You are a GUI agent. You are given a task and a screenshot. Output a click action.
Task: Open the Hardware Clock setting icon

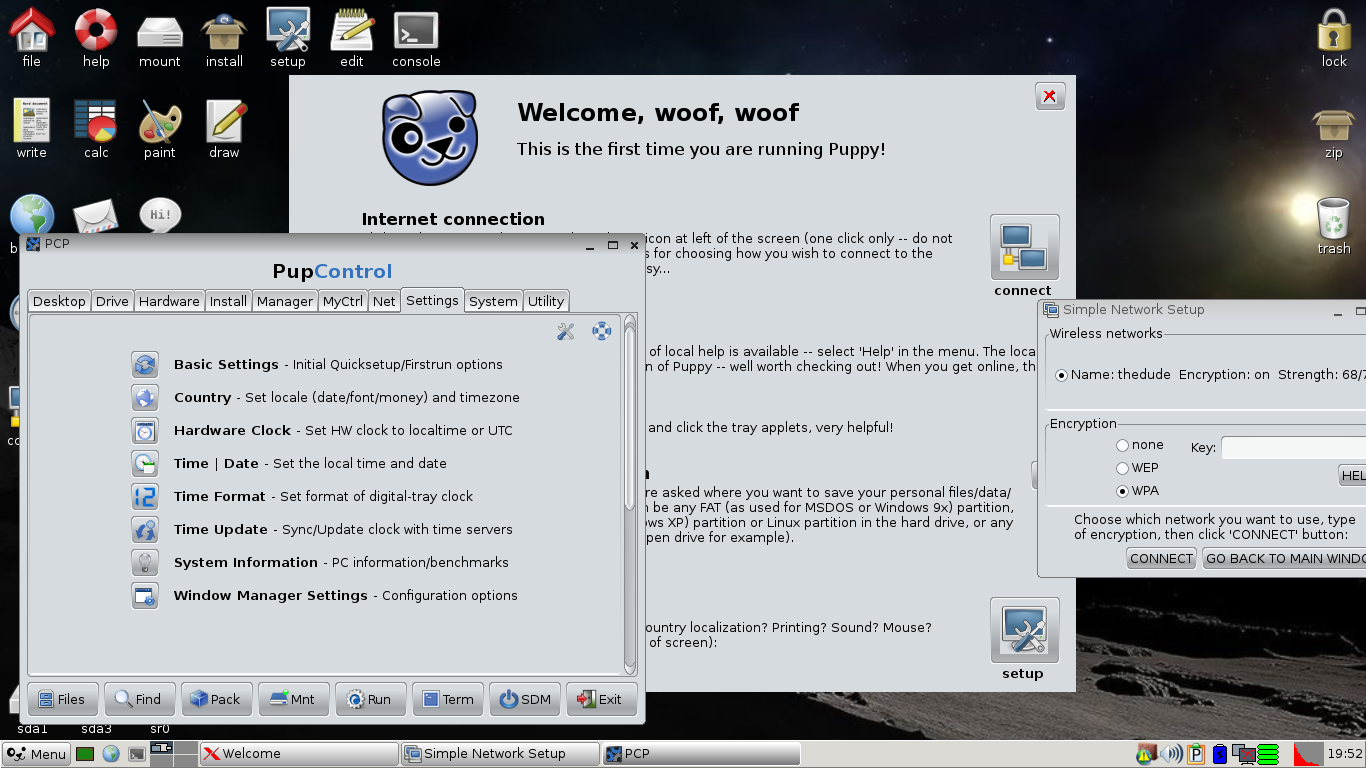pyautogui.click(x=145, y=431)
